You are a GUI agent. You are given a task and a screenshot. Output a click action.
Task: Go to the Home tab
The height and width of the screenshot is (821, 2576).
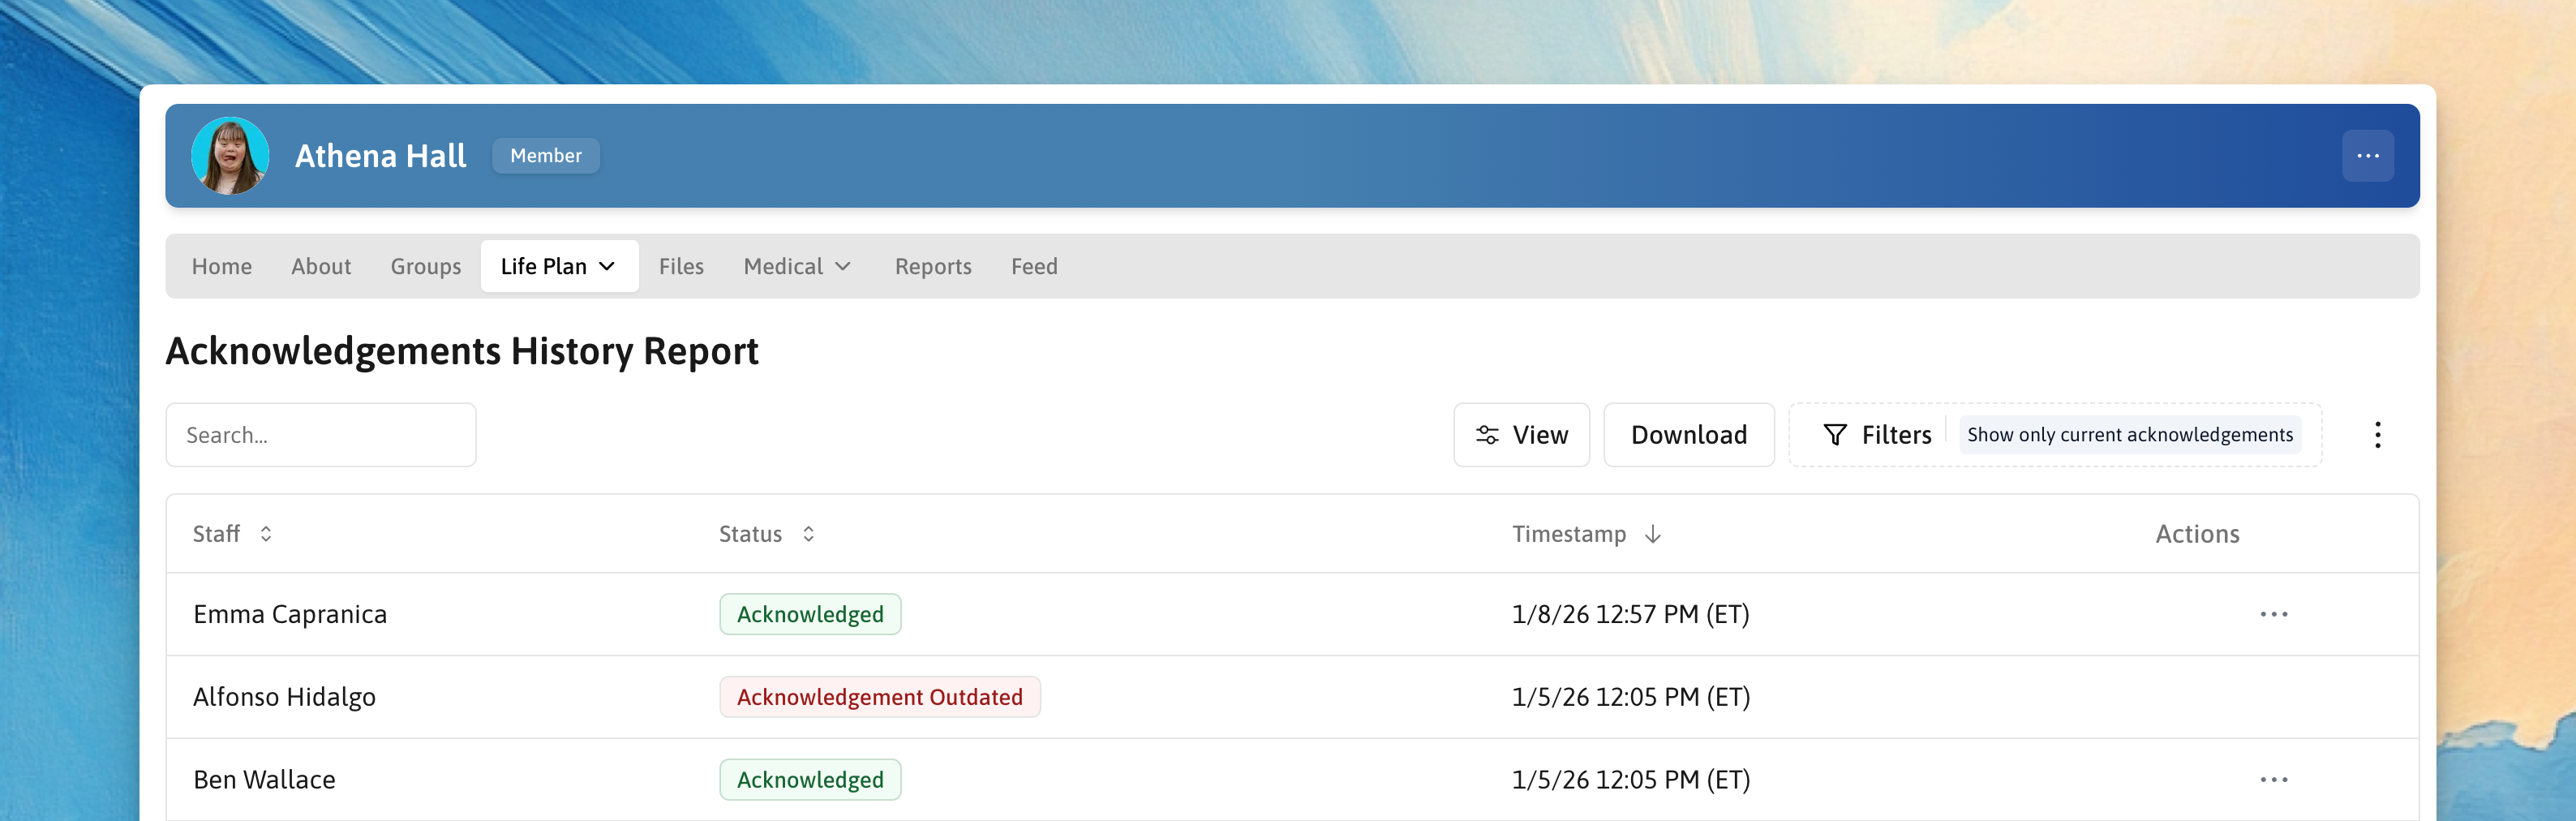[222, 266]
